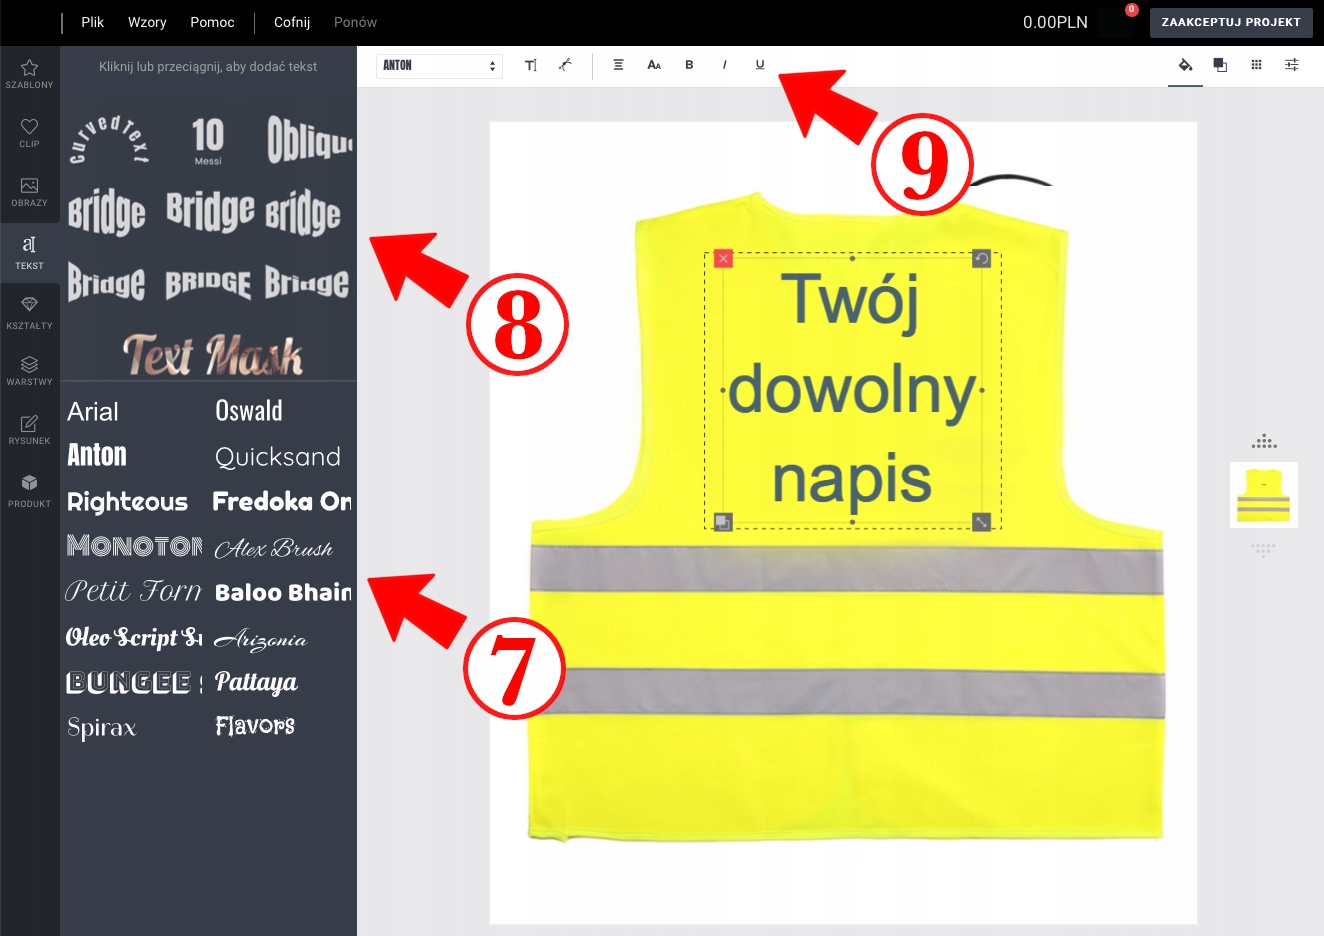1324x936 pixels.
Task: Select the Quicksand font
Action: [x=278, y=457]
